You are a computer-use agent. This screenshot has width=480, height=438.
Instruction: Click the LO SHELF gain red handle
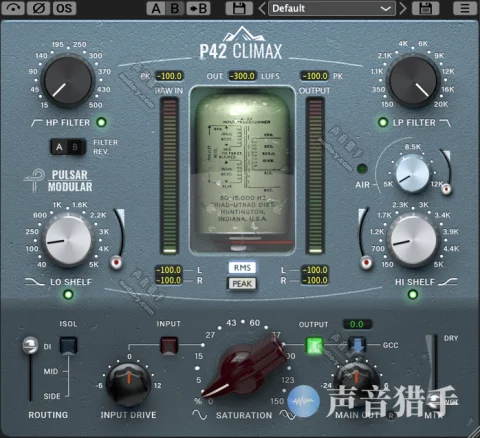pos(116,263)
